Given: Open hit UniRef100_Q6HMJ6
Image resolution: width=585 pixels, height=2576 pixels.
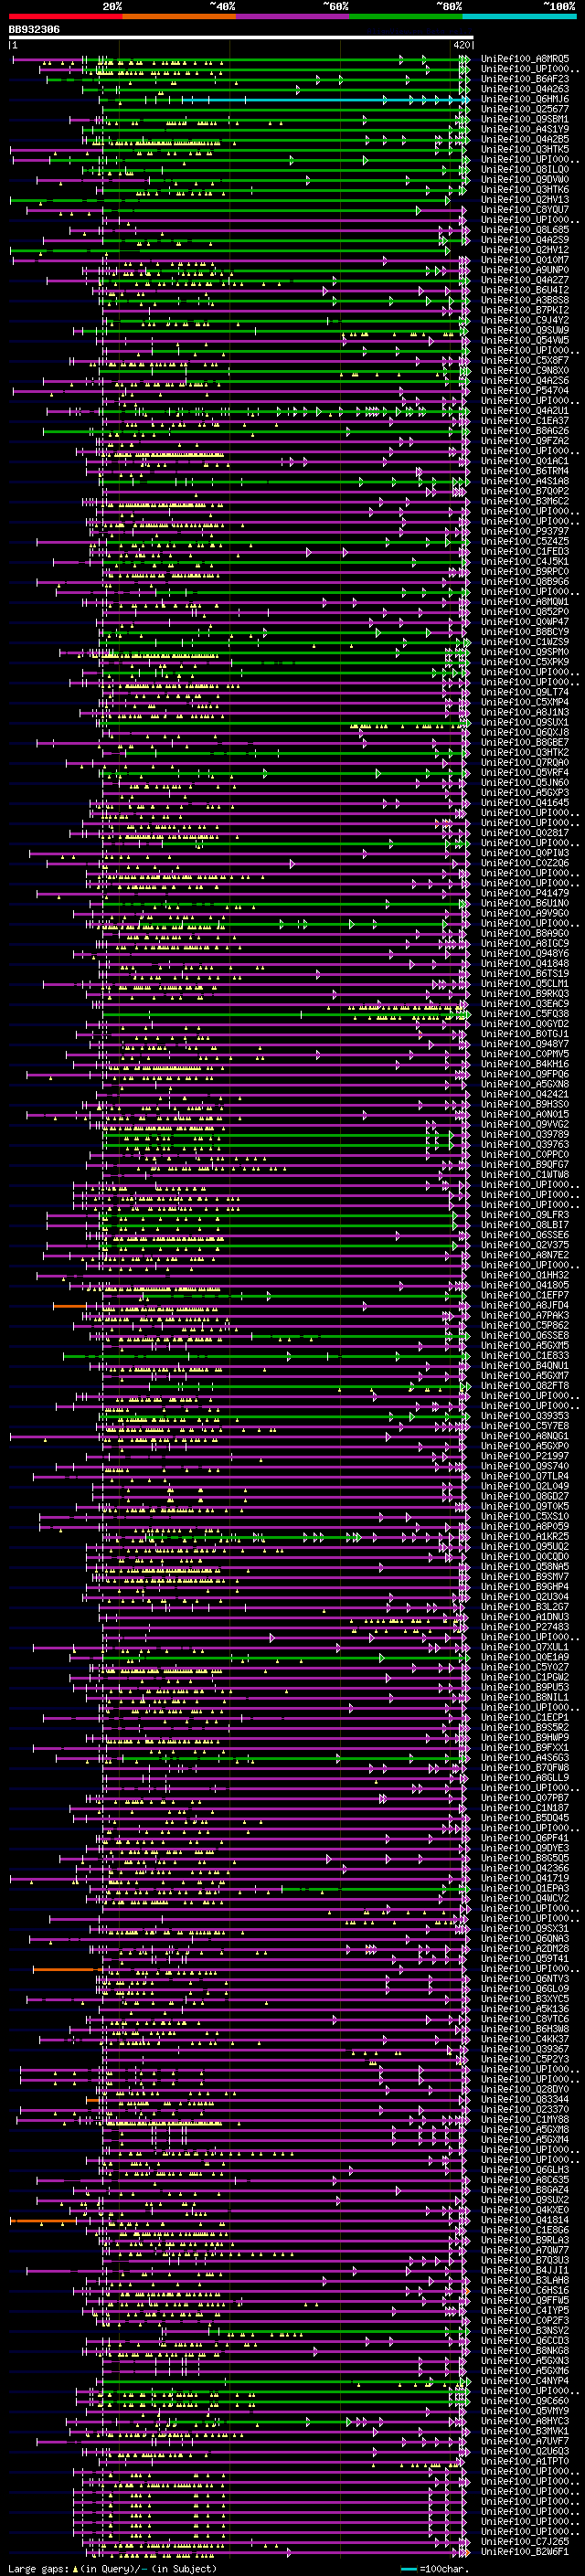Looking at the screenshot, I should (x=525, y=99).
